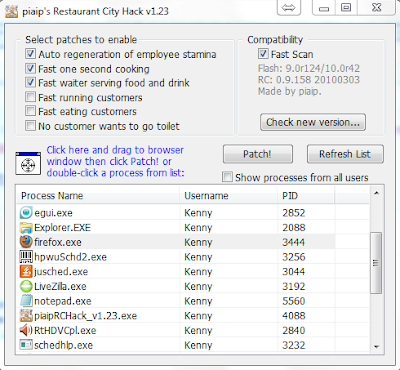Select the Explorer.EXE process name
400x370 pixels.
pos(62,228)
